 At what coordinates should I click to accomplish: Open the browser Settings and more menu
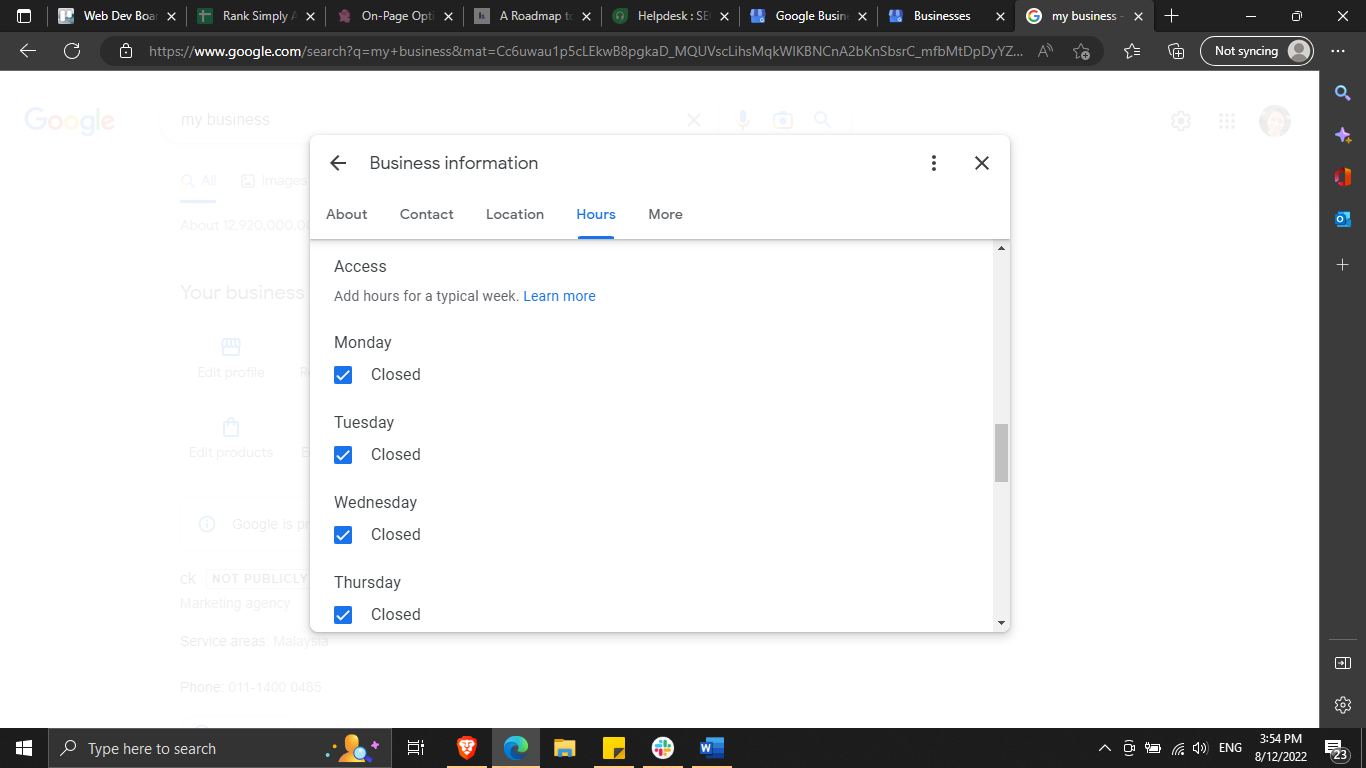click(1338, 51)
